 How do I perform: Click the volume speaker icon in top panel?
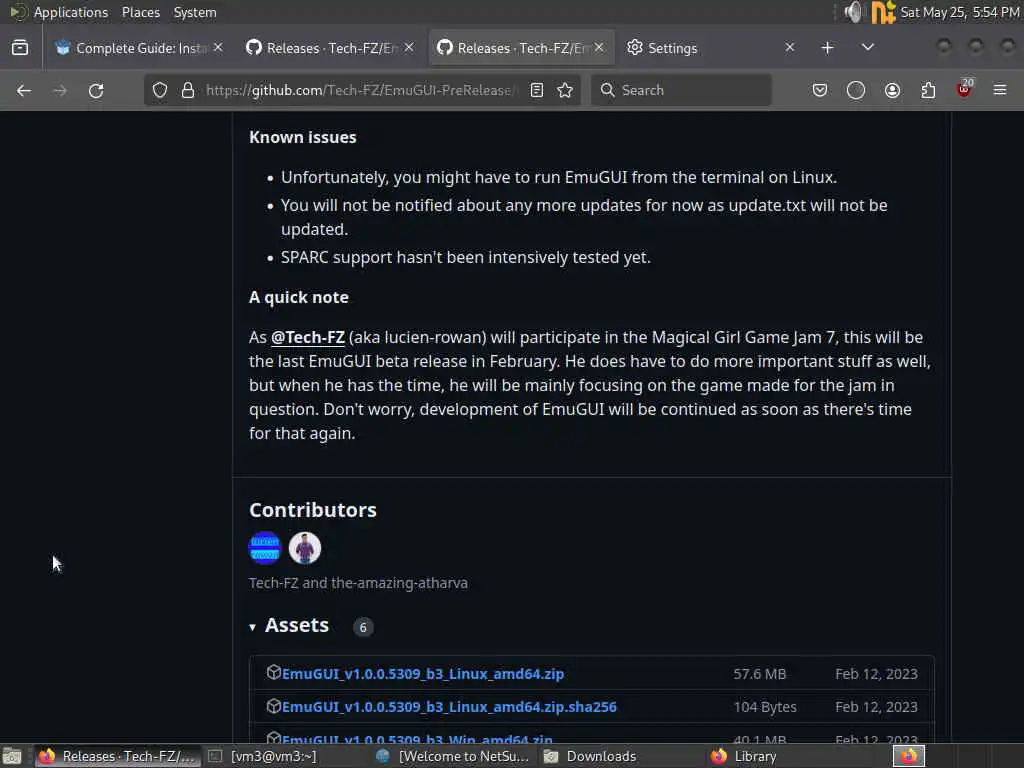click(x=853, y=12)
